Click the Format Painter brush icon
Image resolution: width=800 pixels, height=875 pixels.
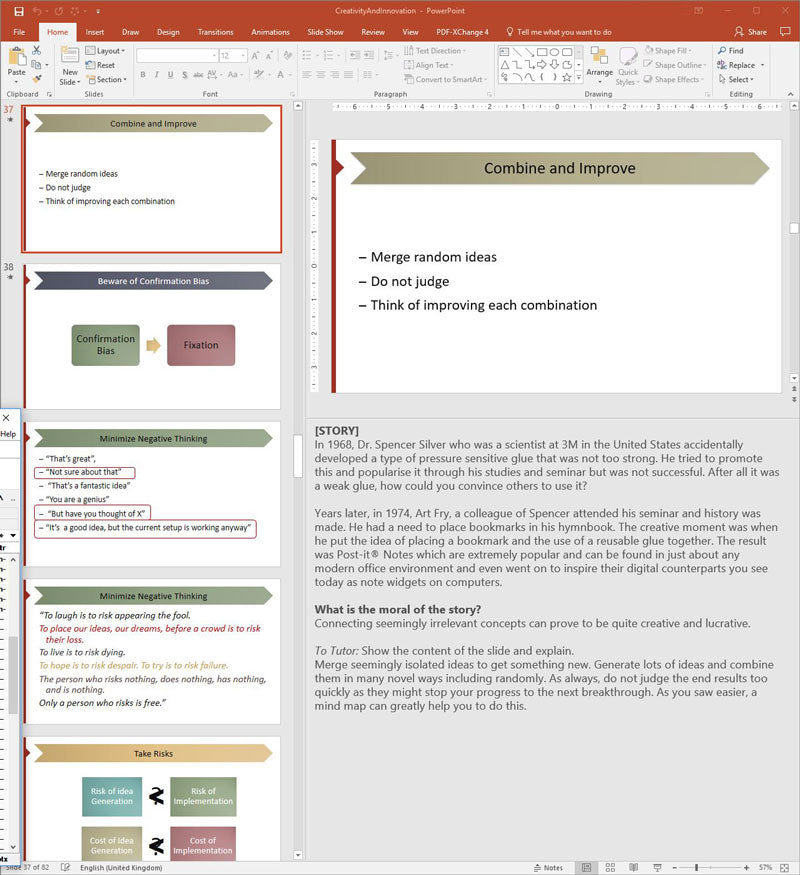click(x=37, y=79)
